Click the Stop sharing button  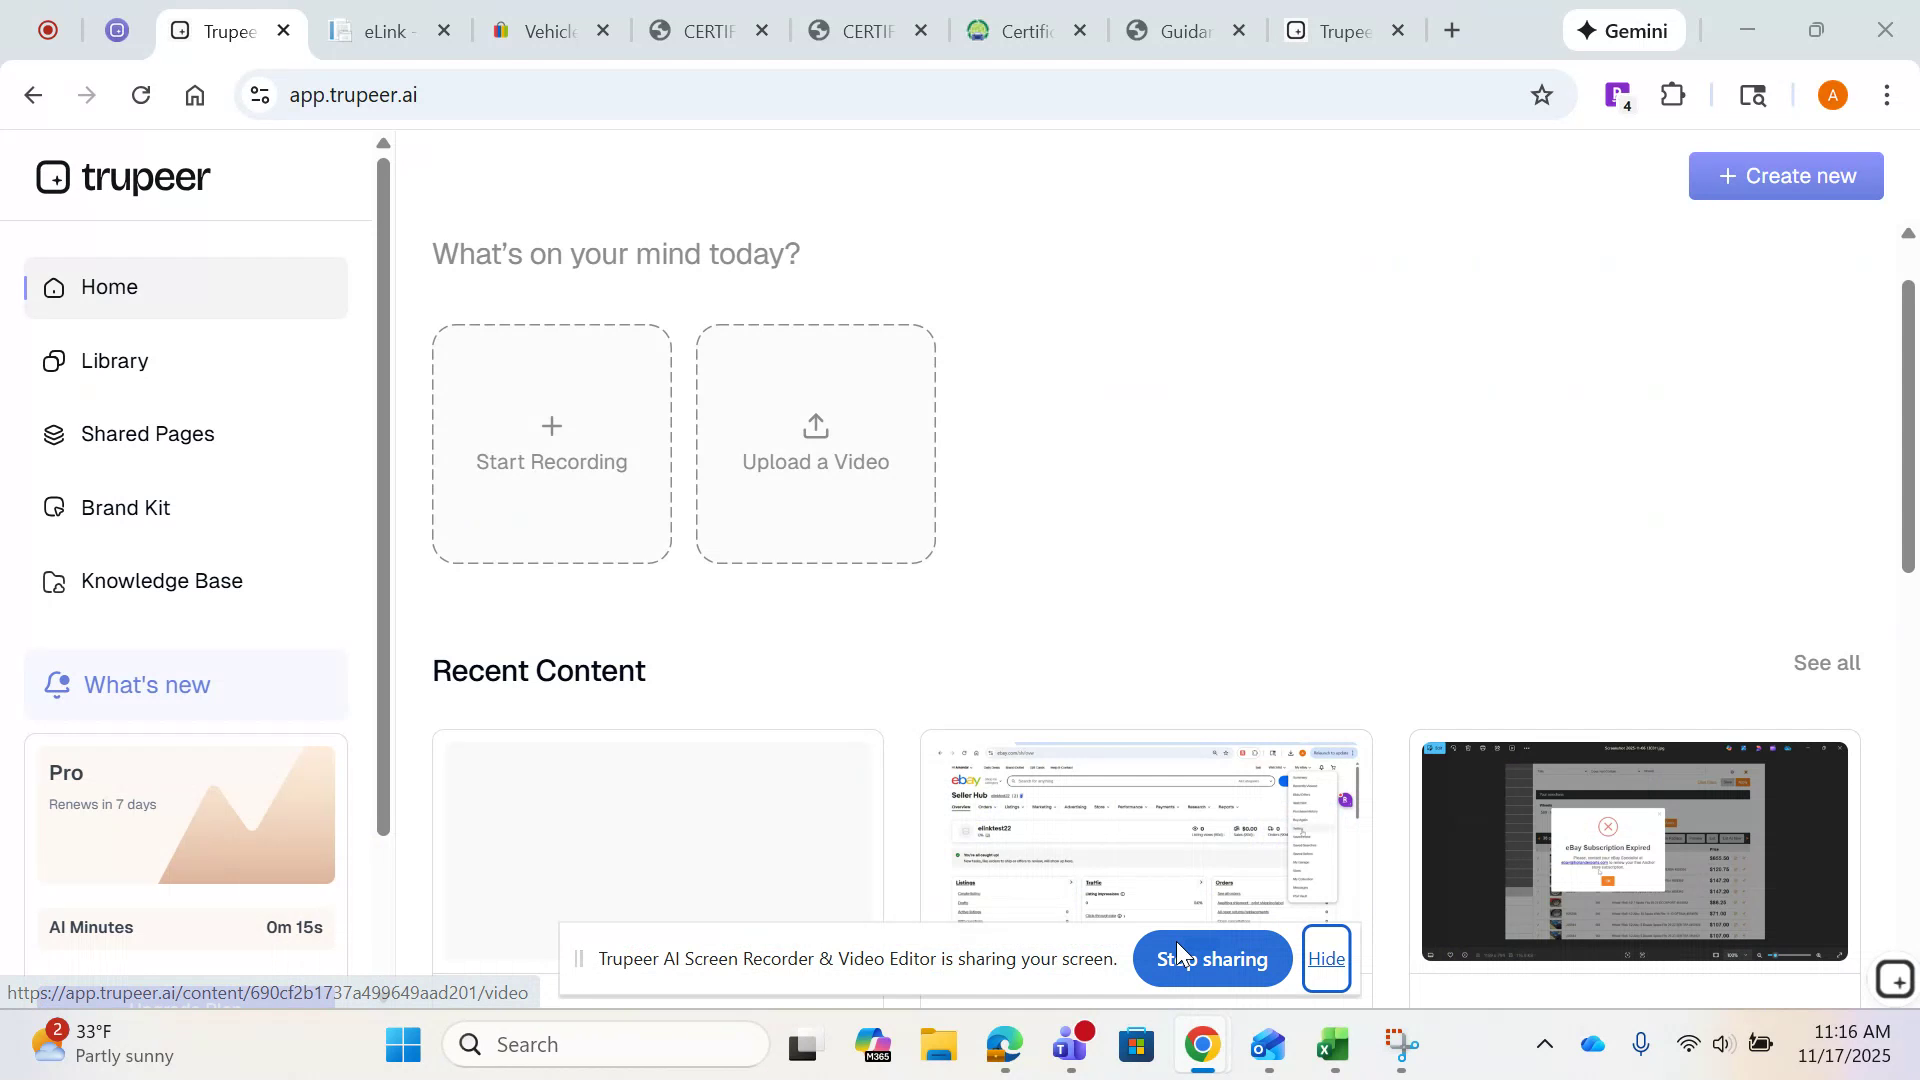tap(1212, 958)
